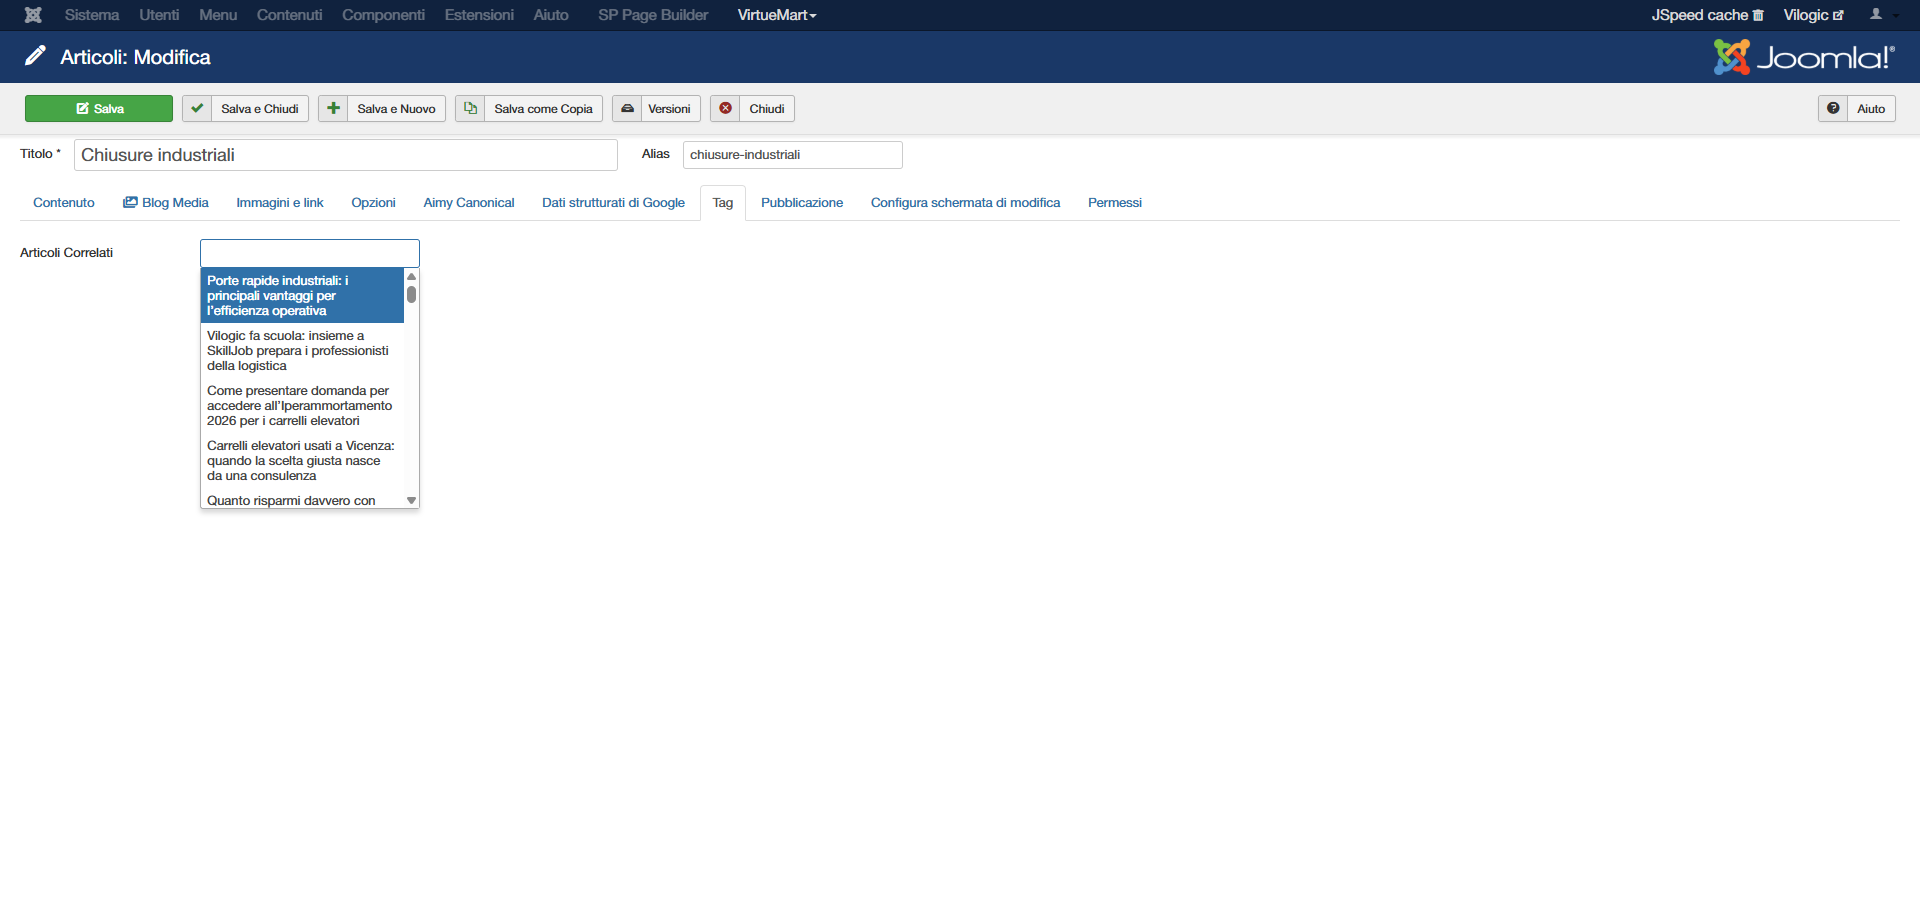Switch to the Pubblicazione tab
The width and height of the screenshot is (1920, 911).
click(802, 203)
